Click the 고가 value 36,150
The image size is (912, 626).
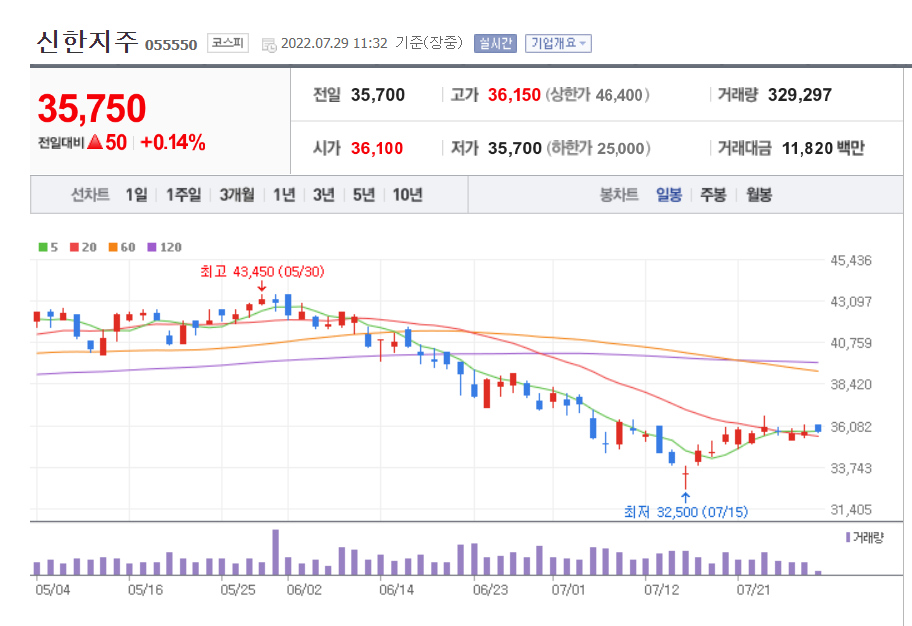[514, 95]
